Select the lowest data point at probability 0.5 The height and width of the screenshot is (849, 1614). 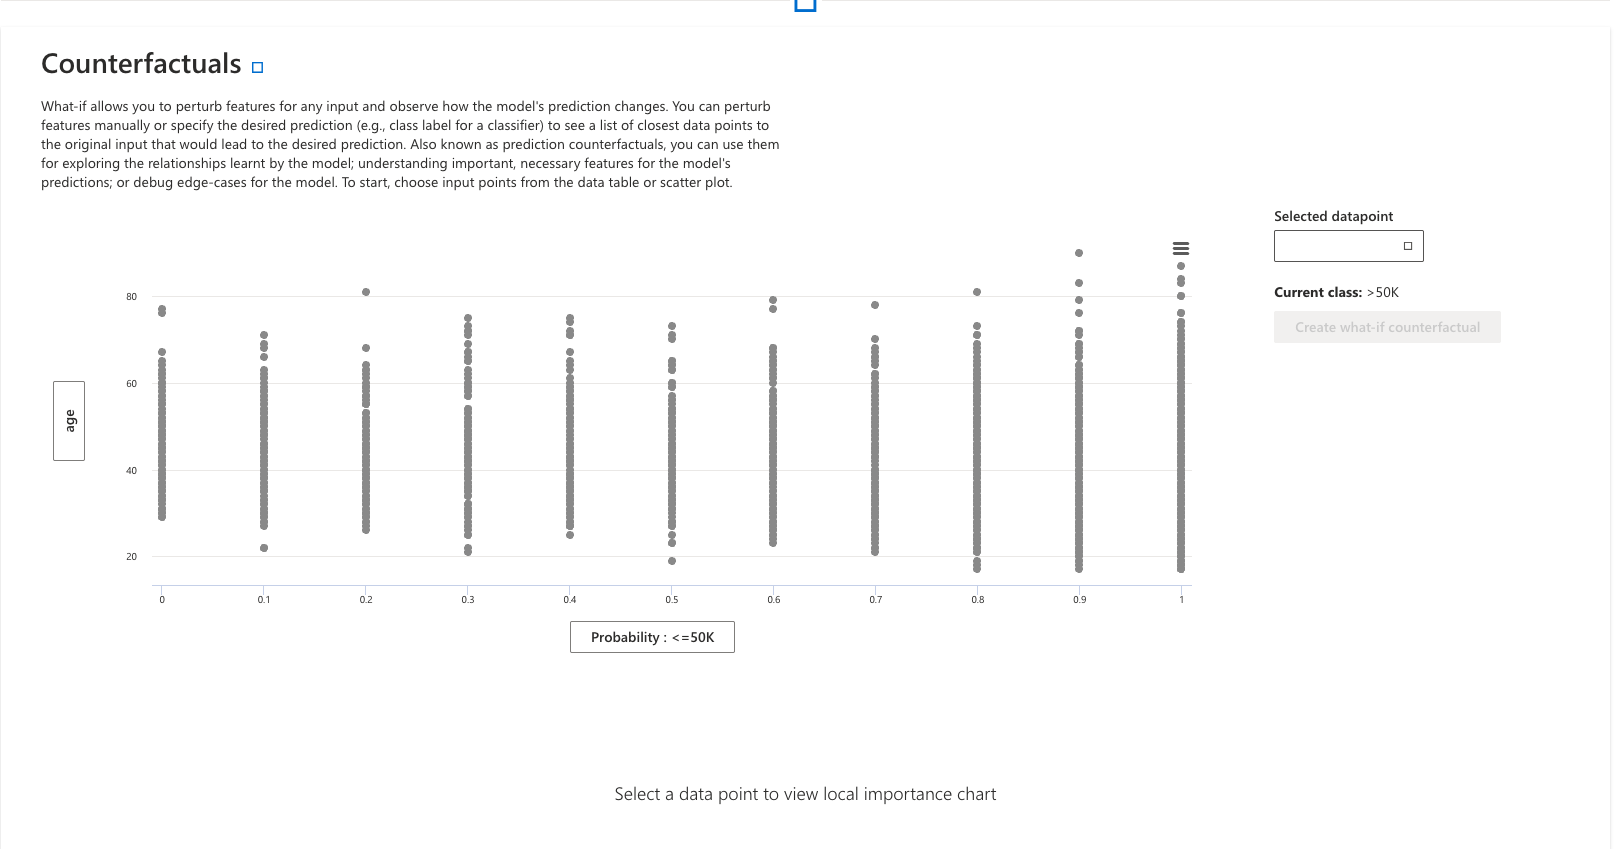(672, 561)
